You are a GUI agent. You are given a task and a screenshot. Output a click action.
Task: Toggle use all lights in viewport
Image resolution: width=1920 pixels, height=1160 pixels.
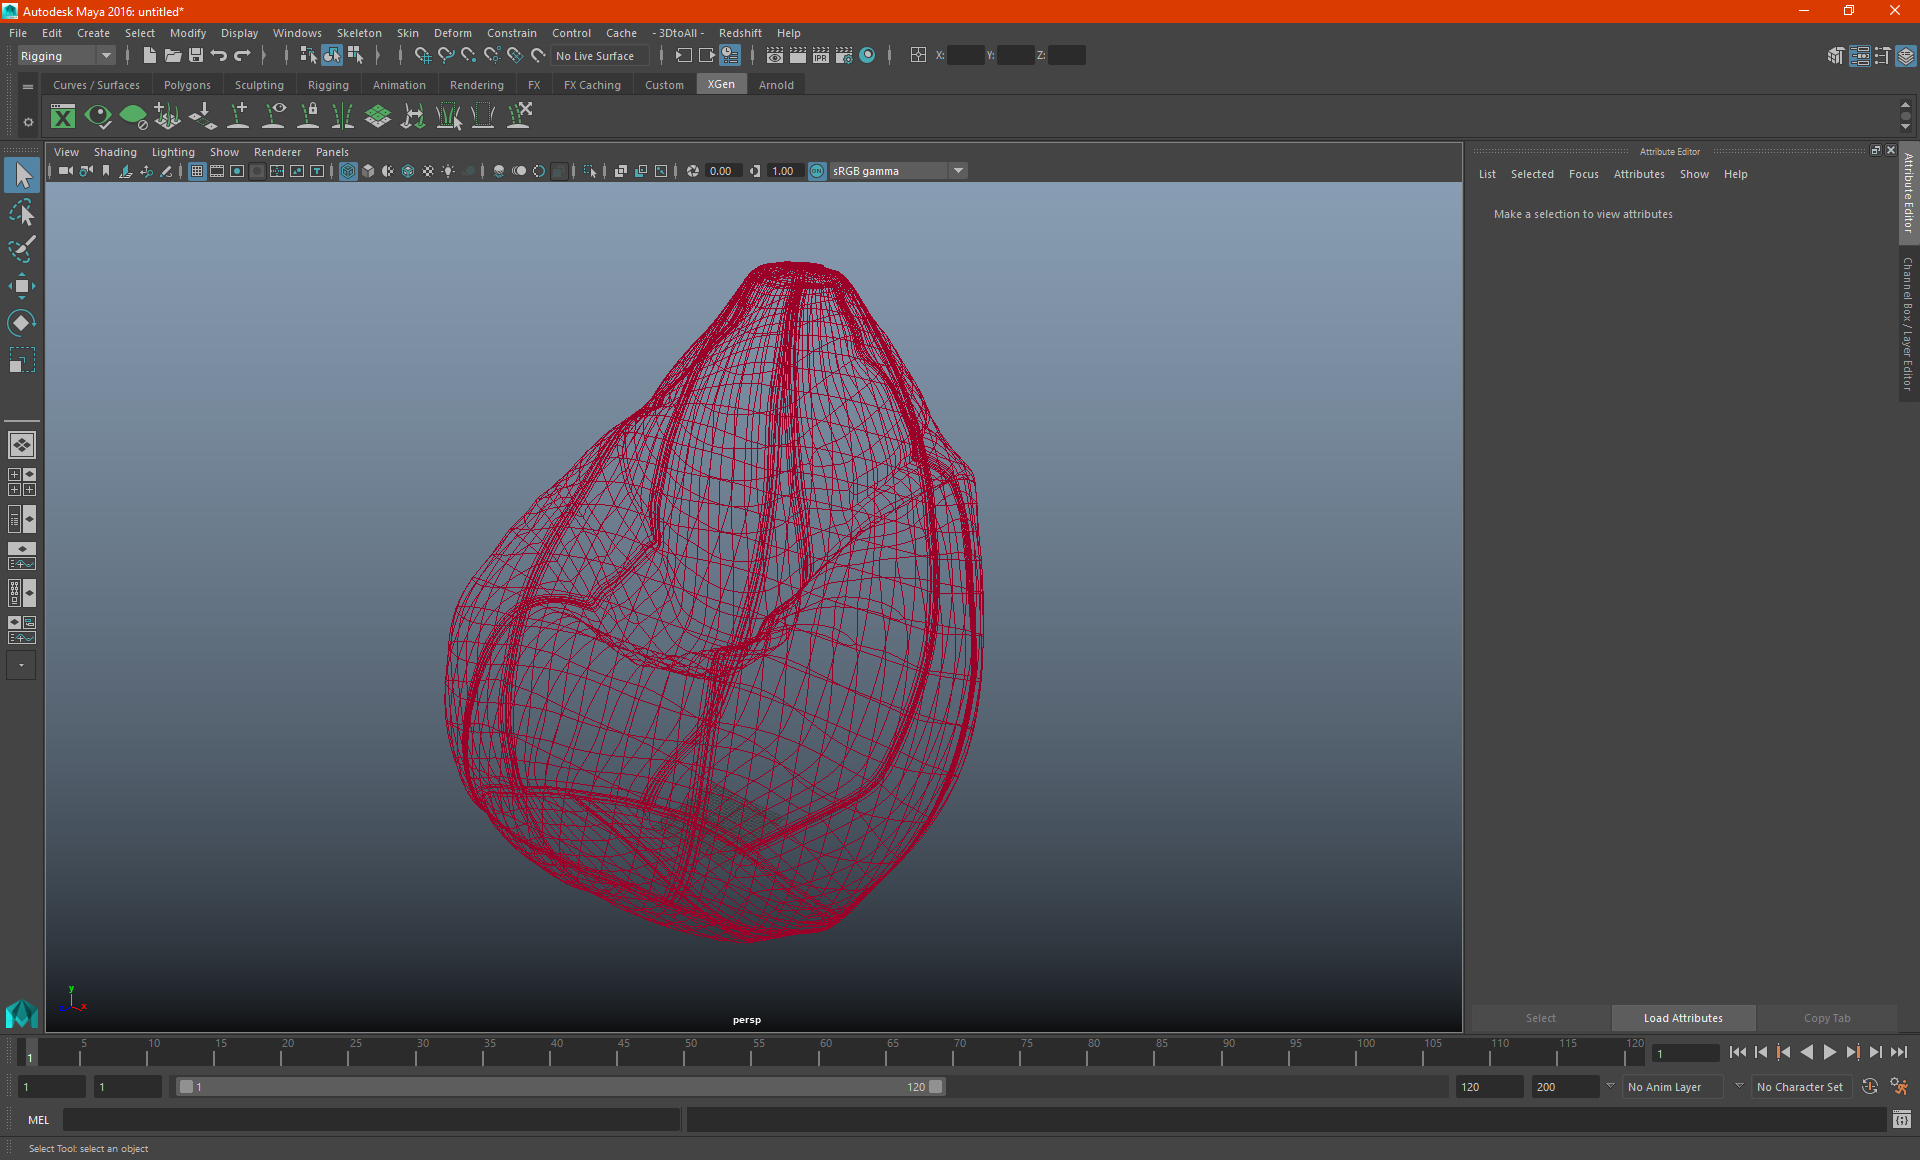(448, 171)
